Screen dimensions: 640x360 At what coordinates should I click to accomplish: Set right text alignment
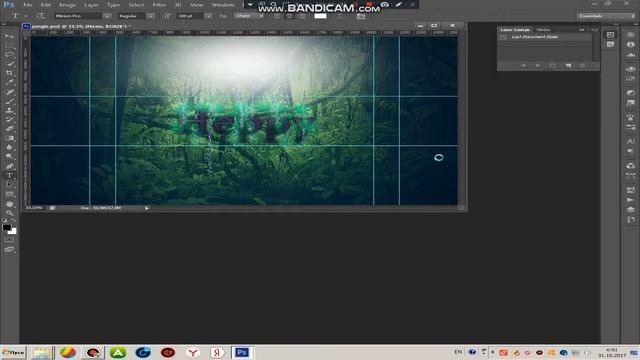pyautogui.click(x=302, y=16)
